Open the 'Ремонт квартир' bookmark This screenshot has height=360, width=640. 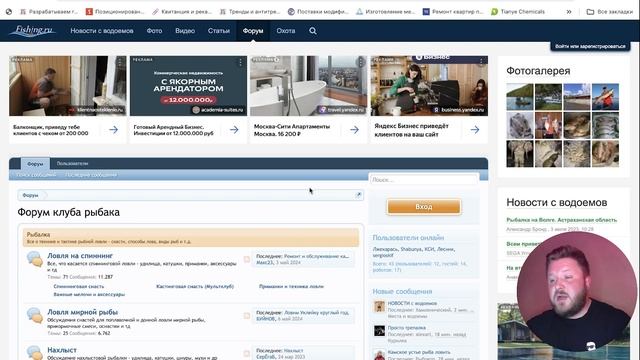(x=453, y=12)
